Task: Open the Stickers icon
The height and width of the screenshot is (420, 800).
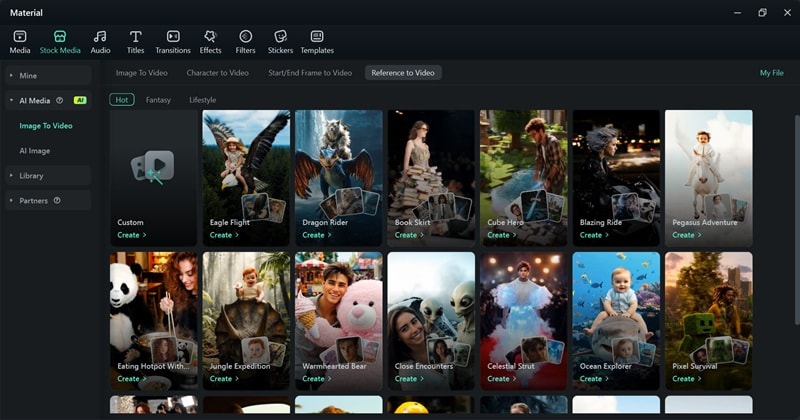Action: [x=281, y=36]
